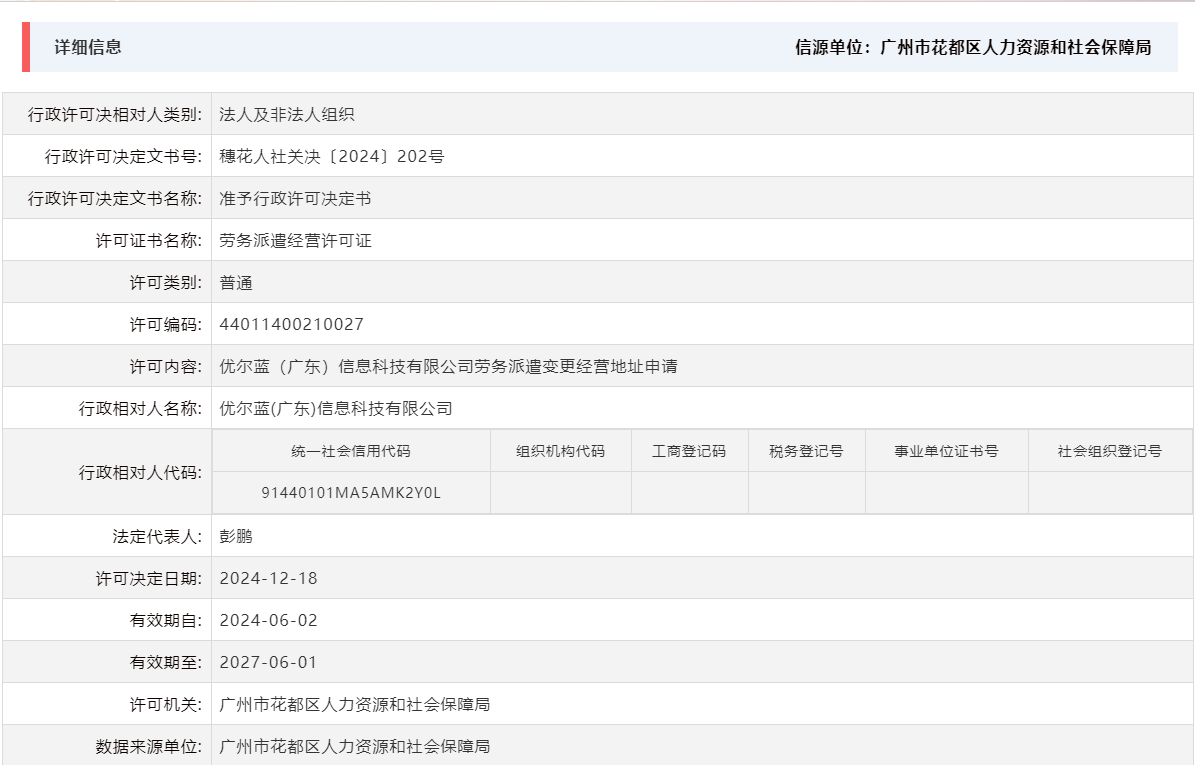Click legal representative name 彭鹏

pos(234,535)
